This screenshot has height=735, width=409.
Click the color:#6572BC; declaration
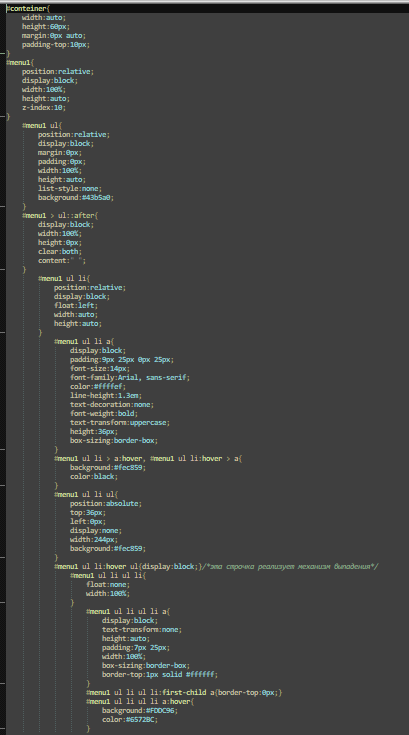130,720
